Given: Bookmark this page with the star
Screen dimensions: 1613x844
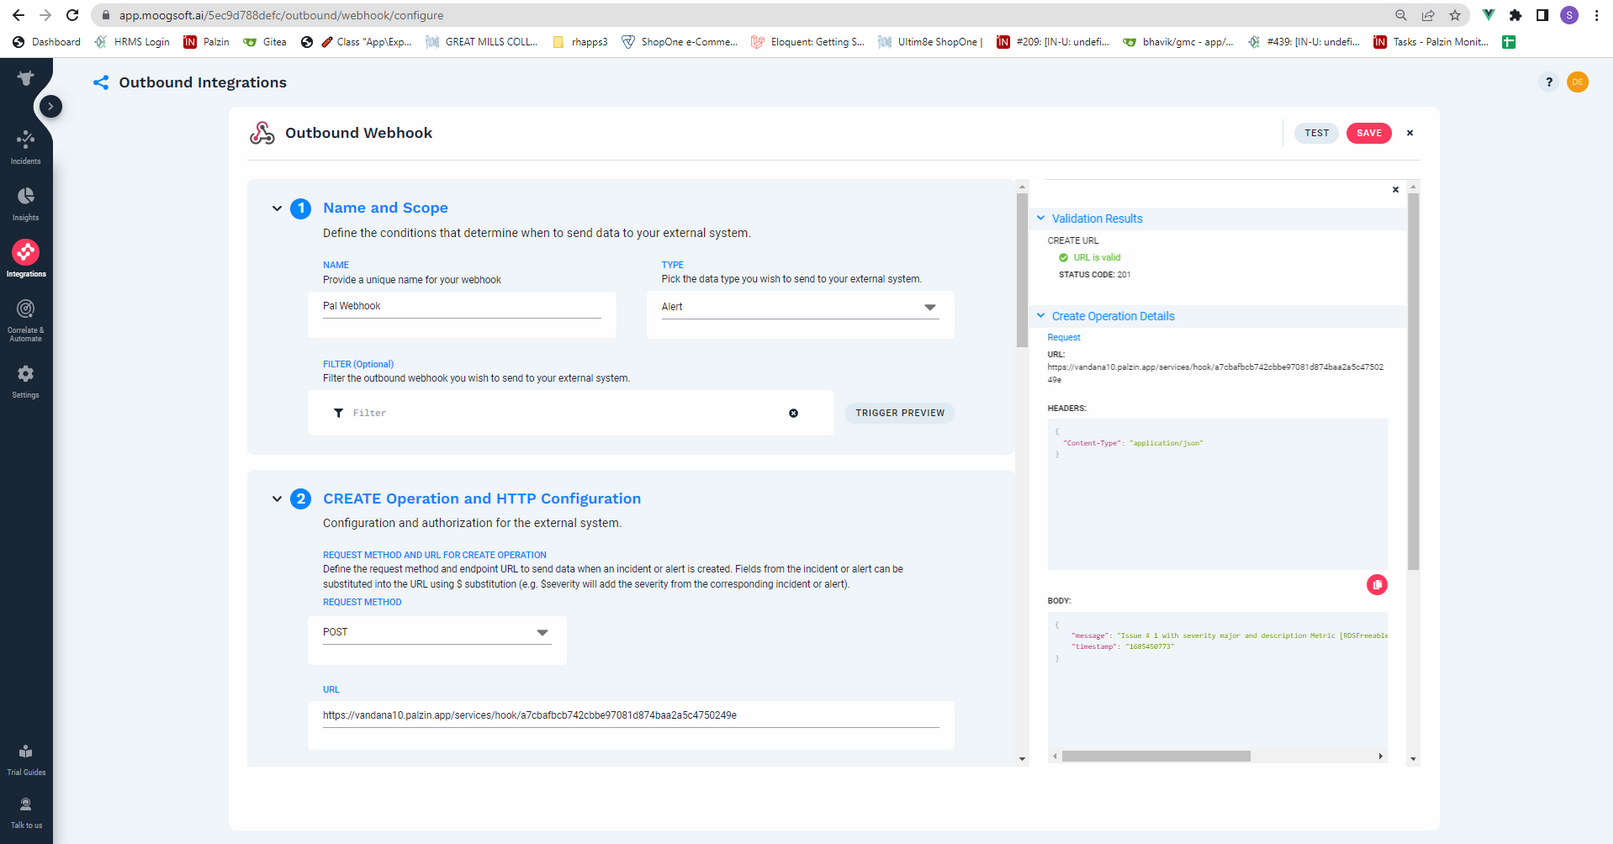Looking at the screenshot, I should [x=1455, y=15].
